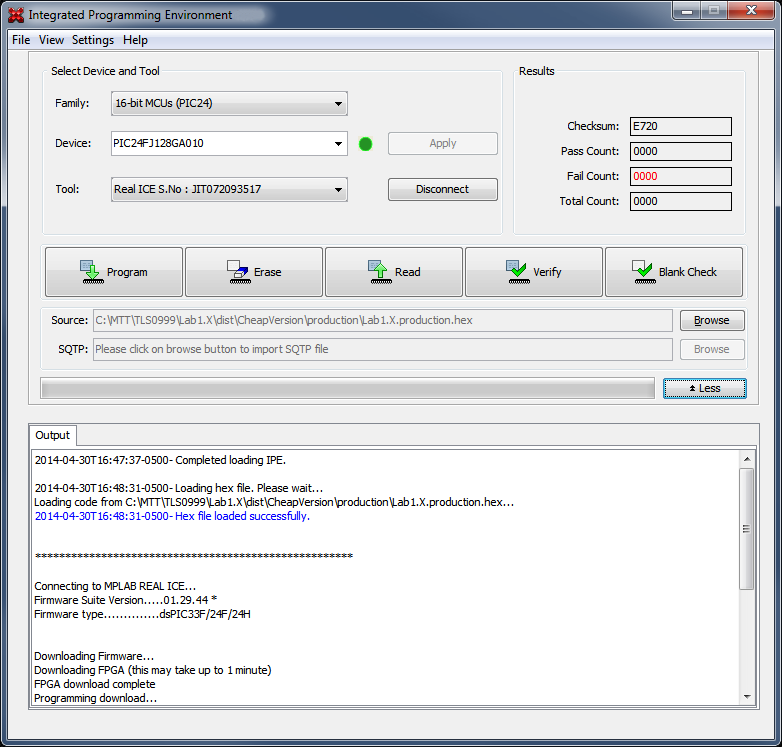Image resolution: width=782 pixels, height=747 pixels.
Task: Click the Erase device button
Action: point(254,272)
